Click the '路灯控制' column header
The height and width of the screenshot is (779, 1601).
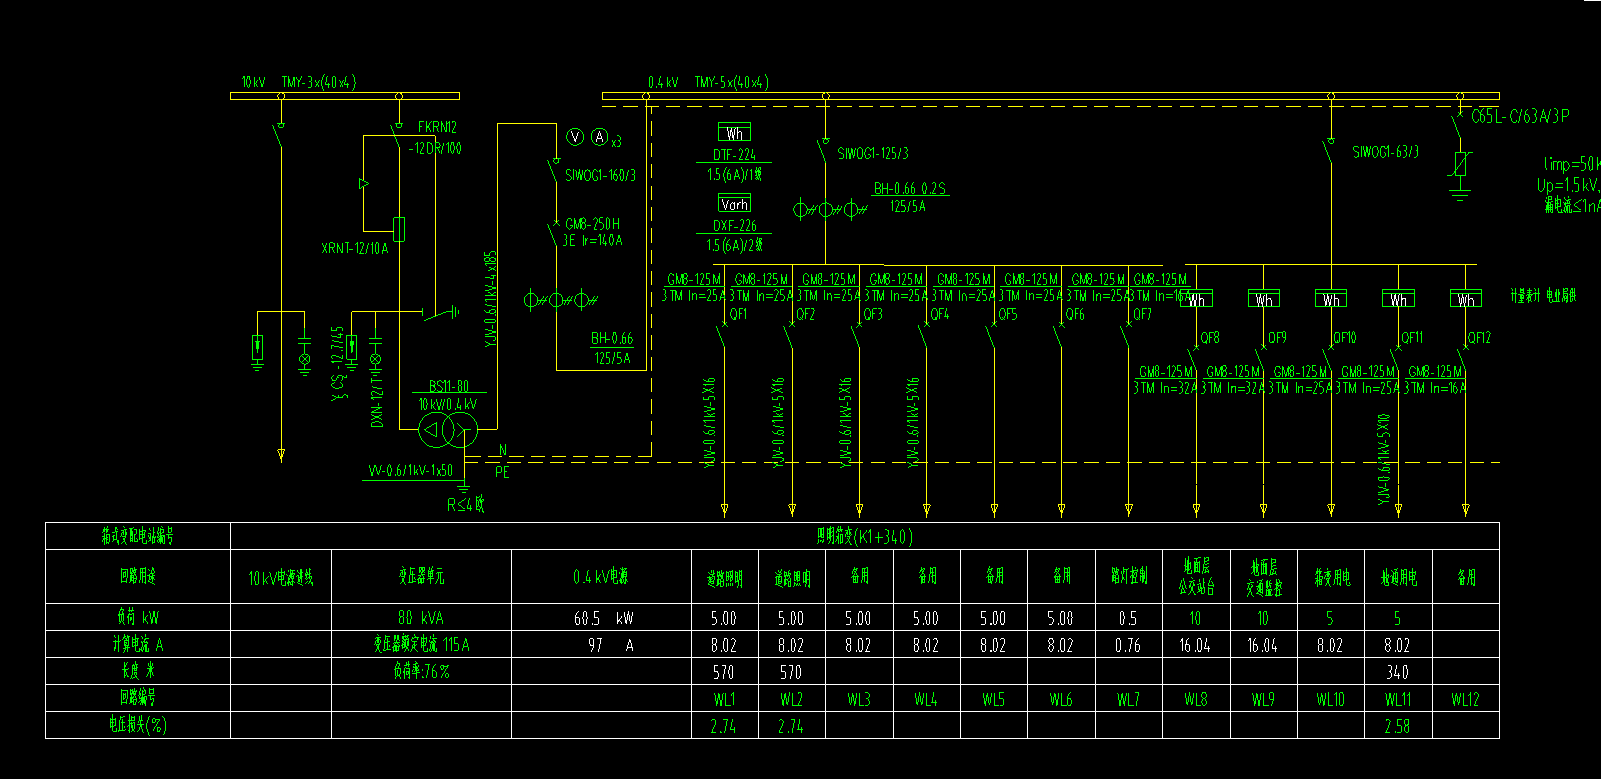(1129, 577)
